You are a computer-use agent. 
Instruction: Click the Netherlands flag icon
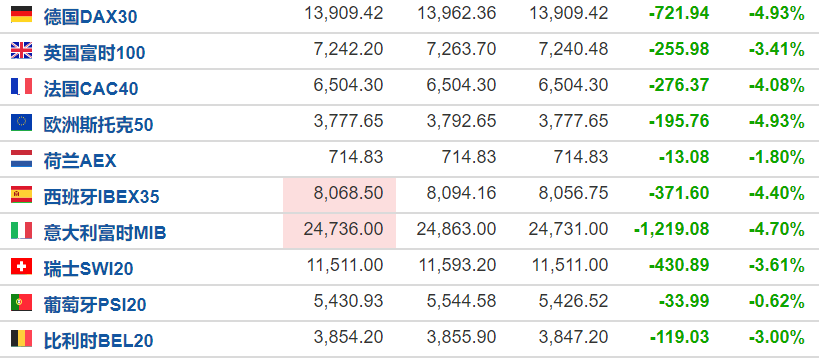pyautogui.click(x=21, y=159)
